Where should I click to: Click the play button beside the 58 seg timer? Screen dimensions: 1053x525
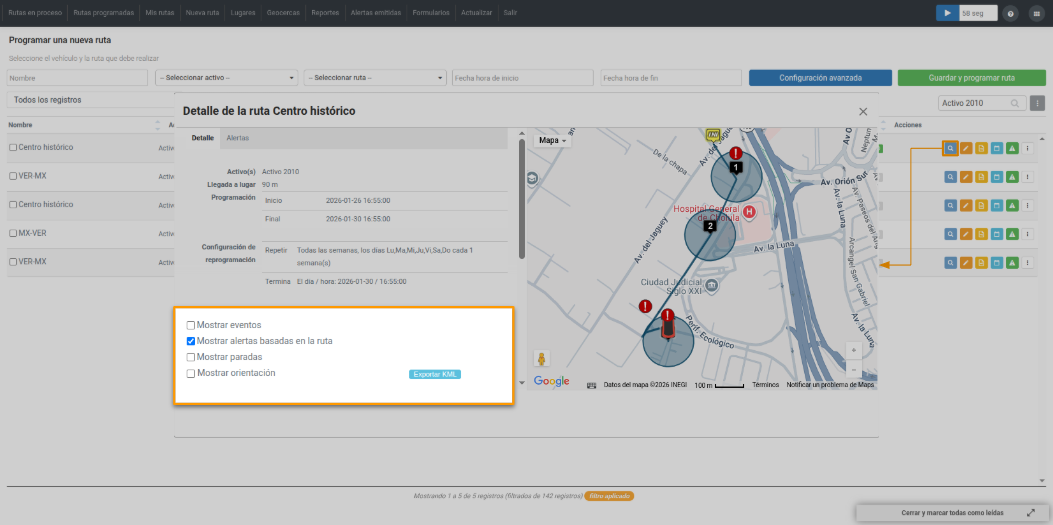[948, 13]
